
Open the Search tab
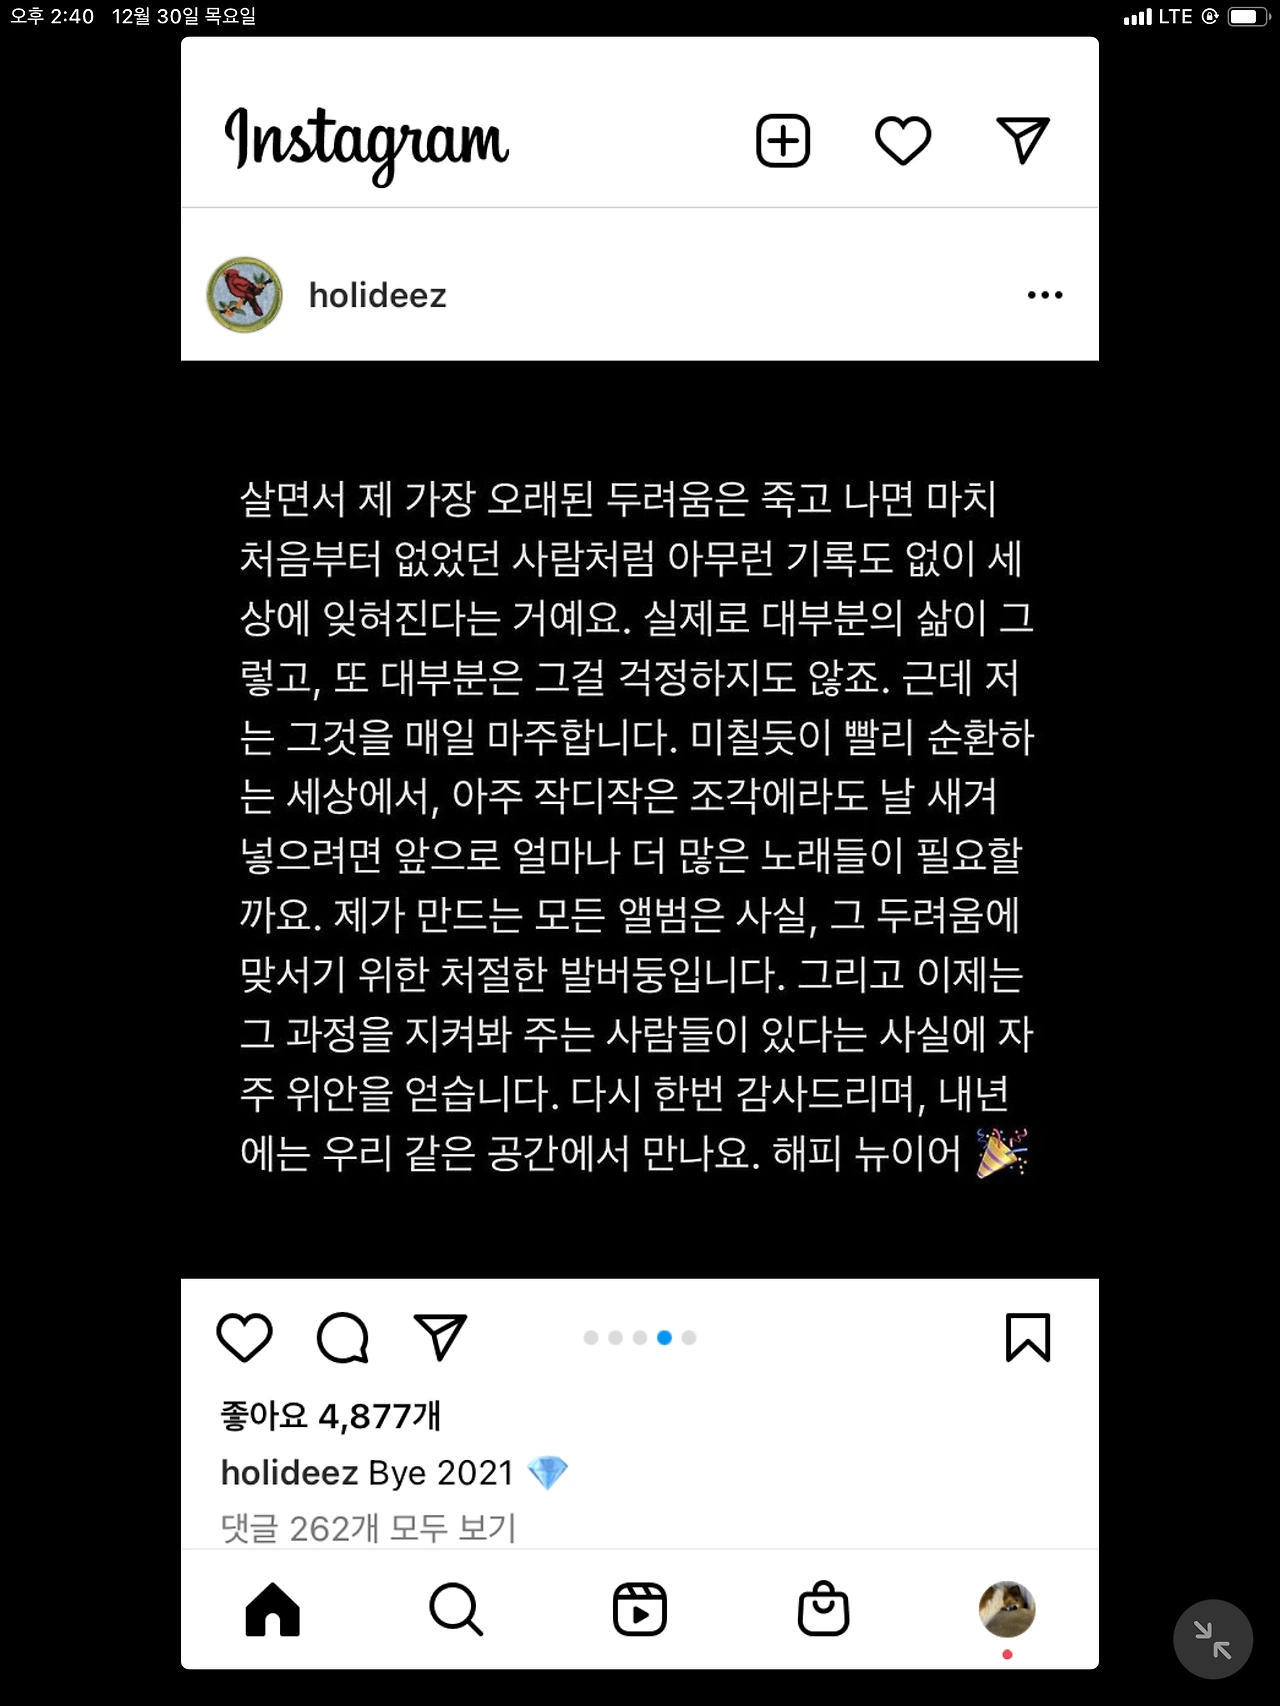click(456, 1609)
